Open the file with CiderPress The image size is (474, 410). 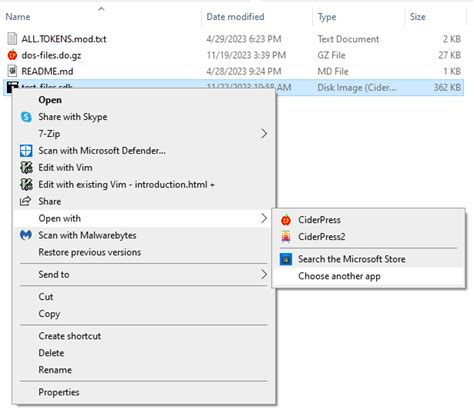pyautogui.click(x=369, y=220)
